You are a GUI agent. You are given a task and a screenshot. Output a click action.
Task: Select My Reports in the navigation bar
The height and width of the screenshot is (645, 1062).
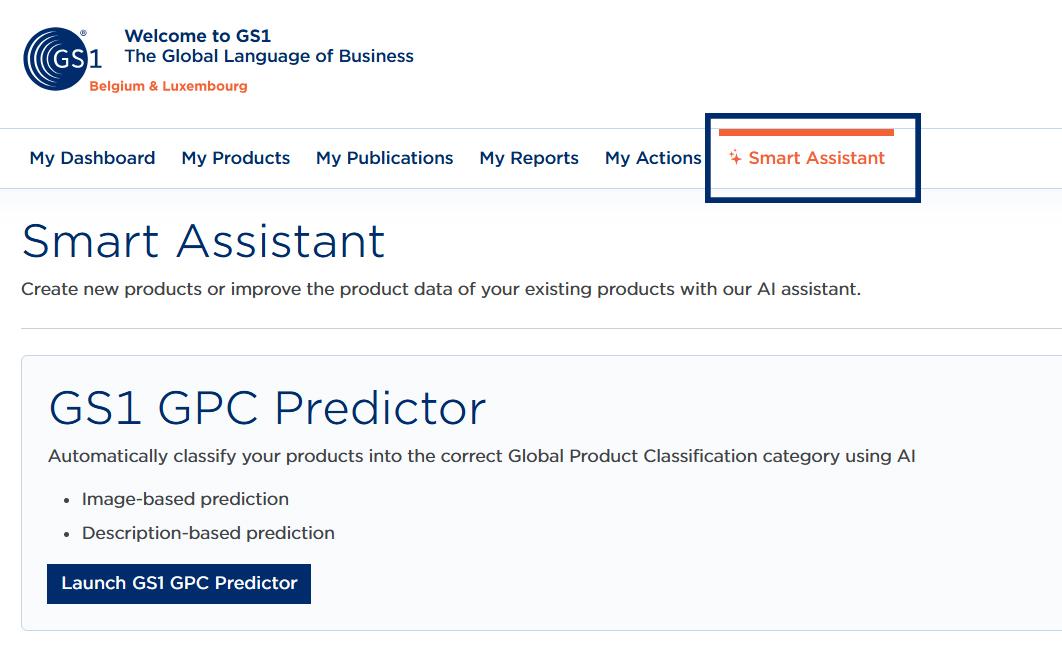(529, 158)
